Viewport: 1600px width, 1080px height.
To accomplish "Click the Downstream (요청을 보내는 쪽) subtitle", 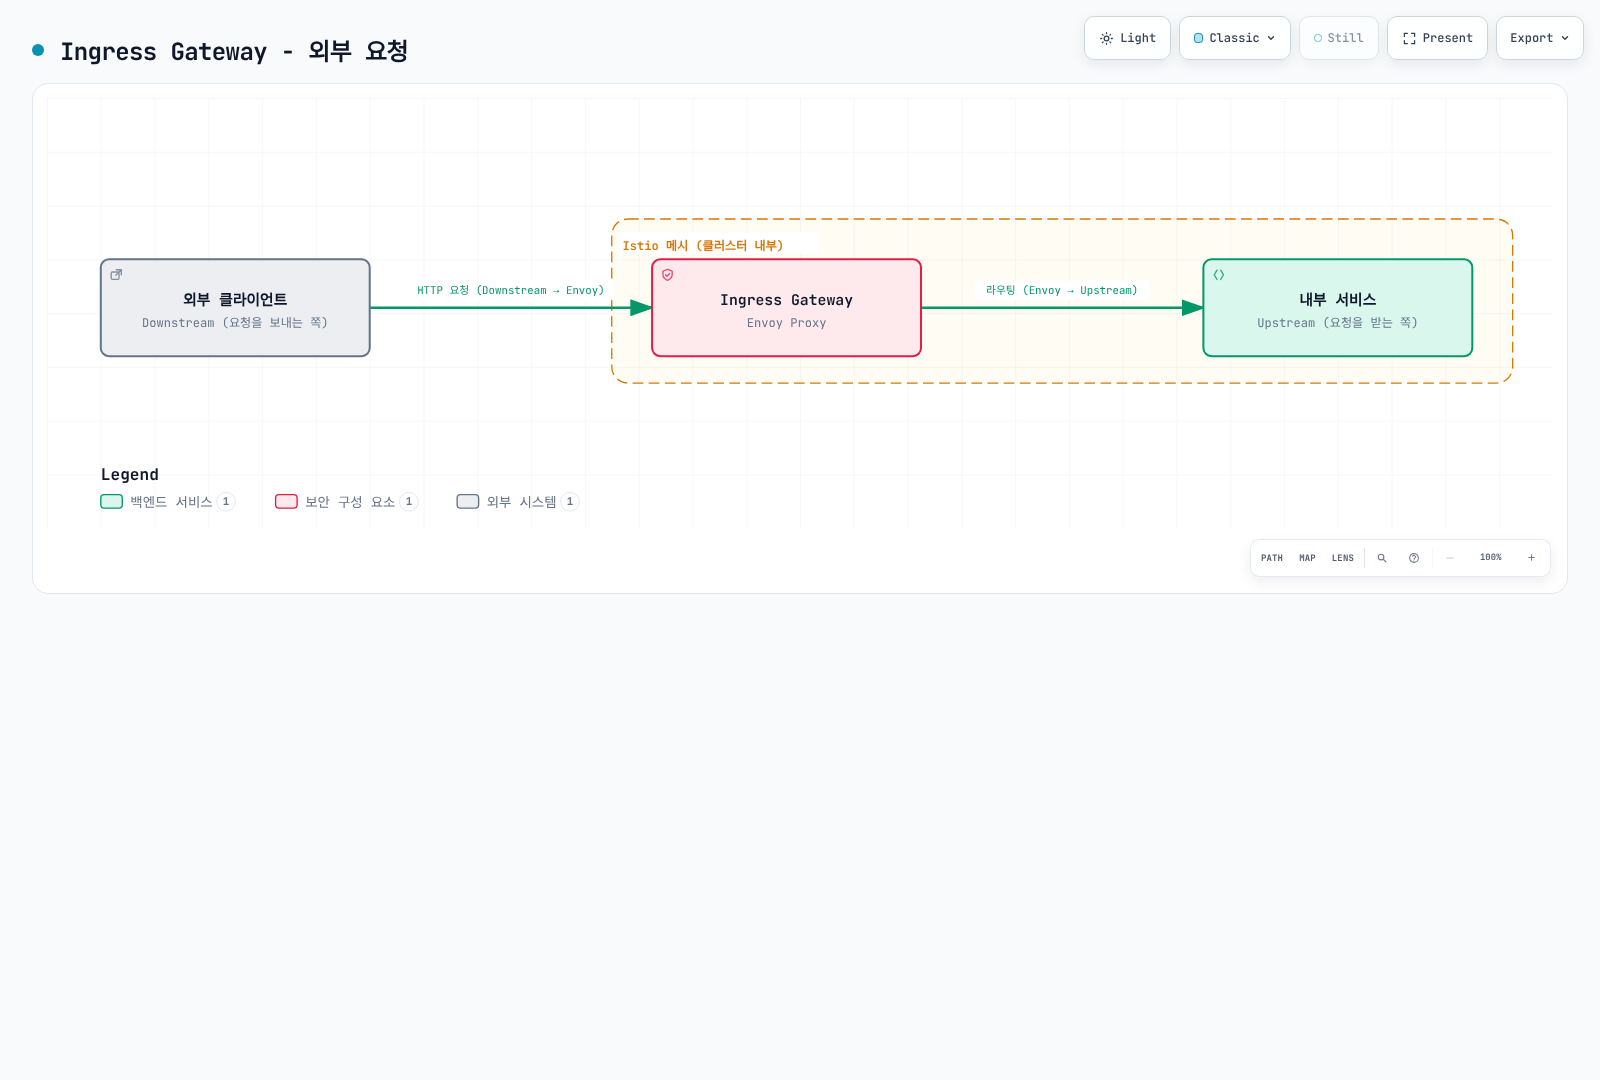I will (x=235, y=323).
